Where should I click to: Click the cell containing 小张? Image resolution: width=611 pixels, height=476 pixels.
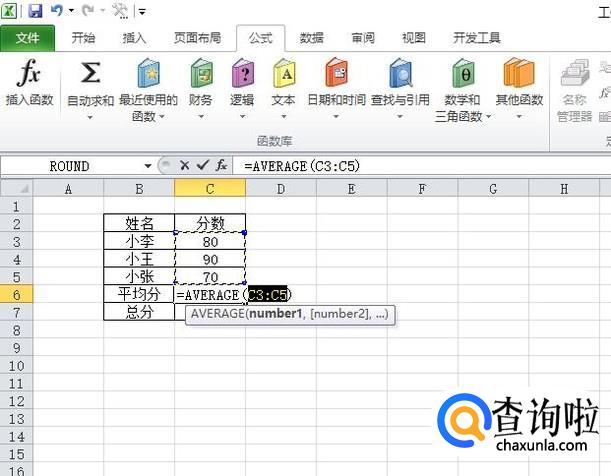click(x=139, y=277)
